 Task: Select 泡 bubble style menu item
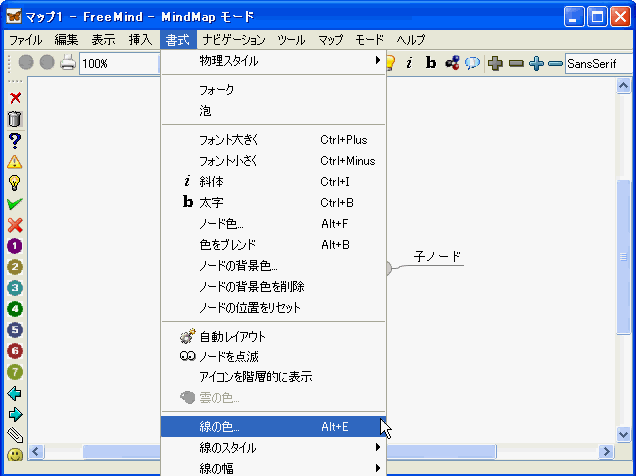273,111
